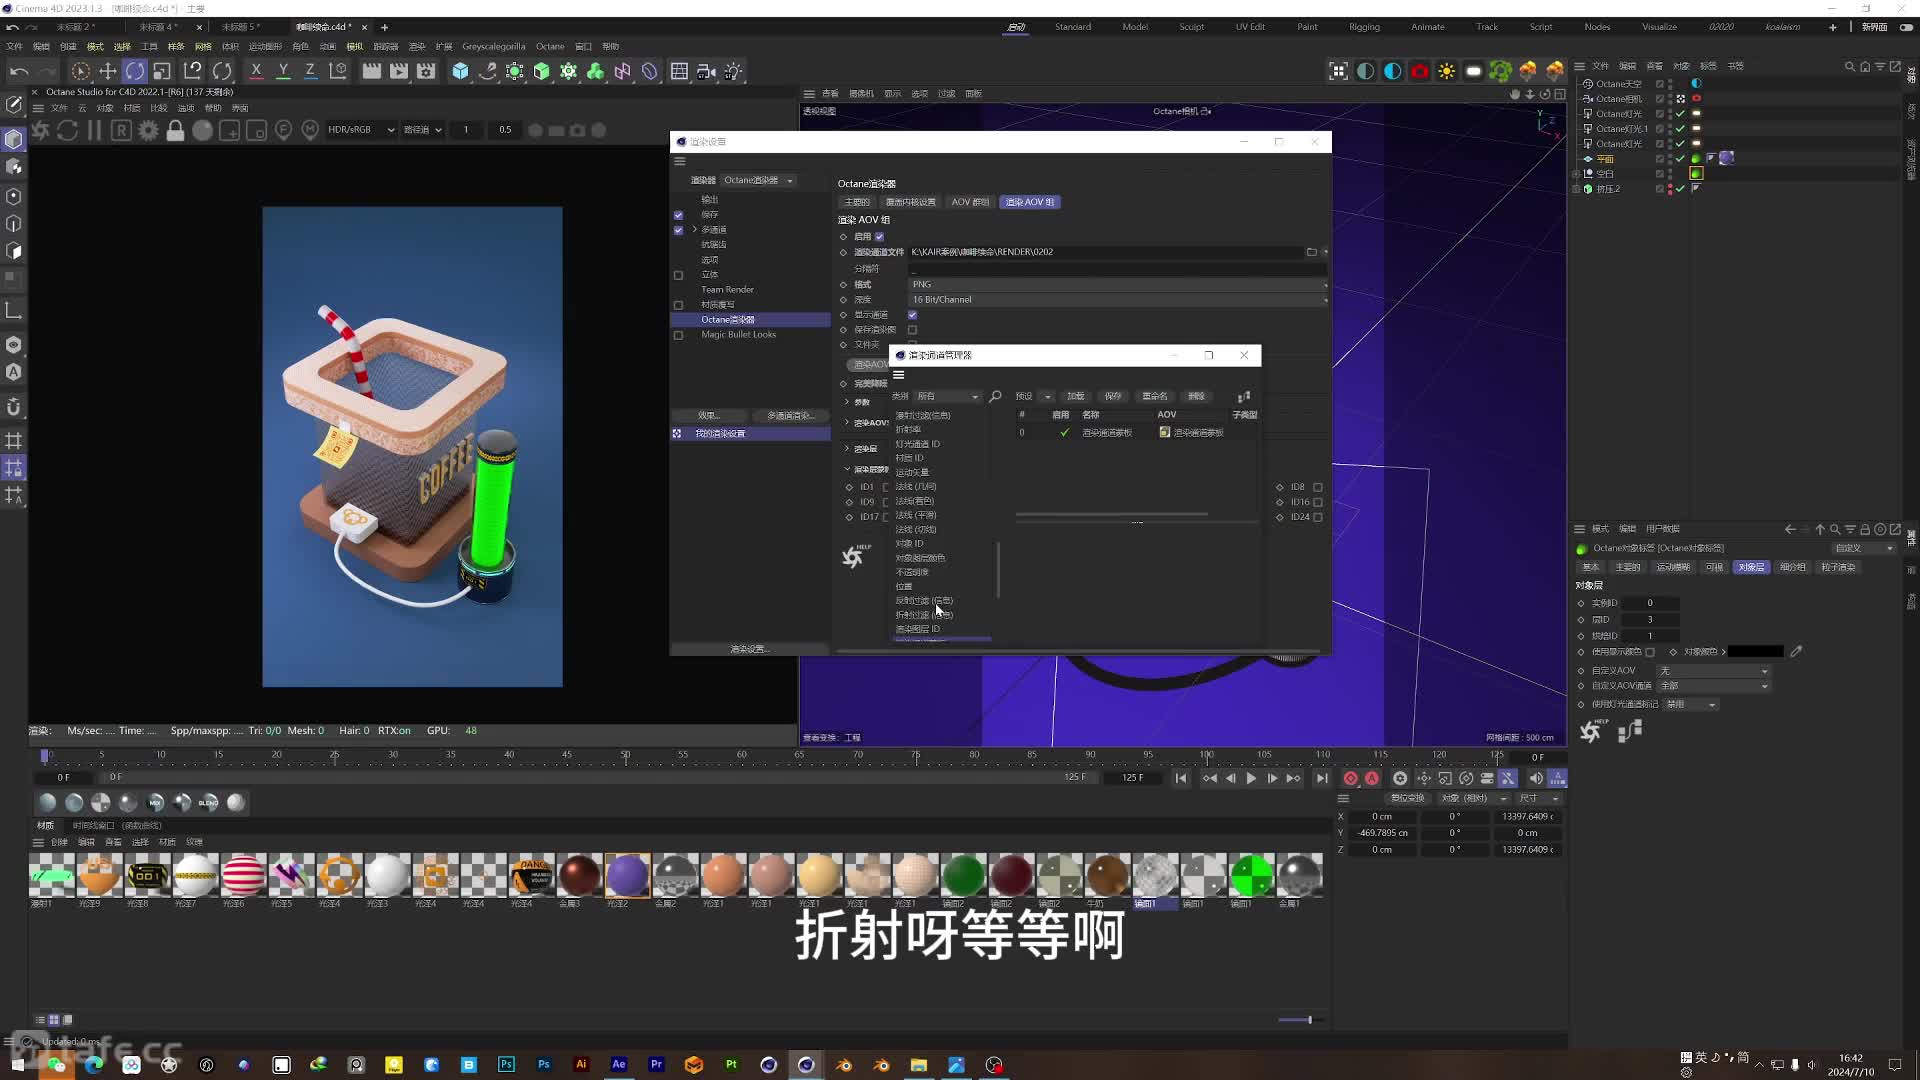Open the 16 Bit/Channel depth dropdown
Screen dimensions: 1920x1080
(1118, 300)
